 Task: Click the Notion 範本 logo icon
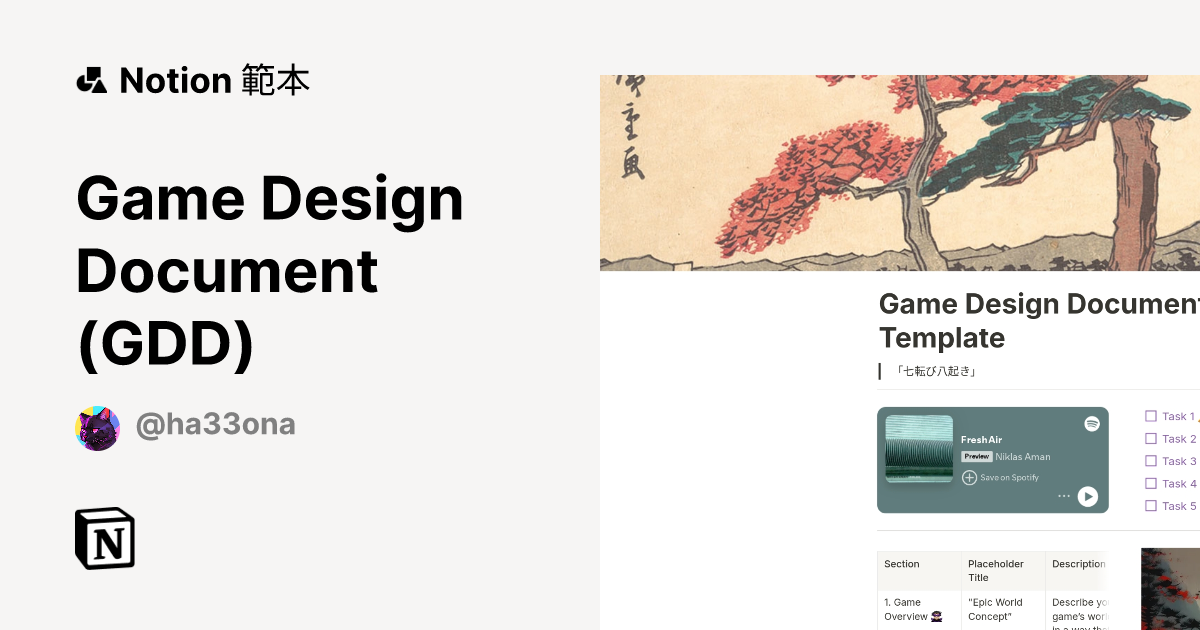point(91,79)
